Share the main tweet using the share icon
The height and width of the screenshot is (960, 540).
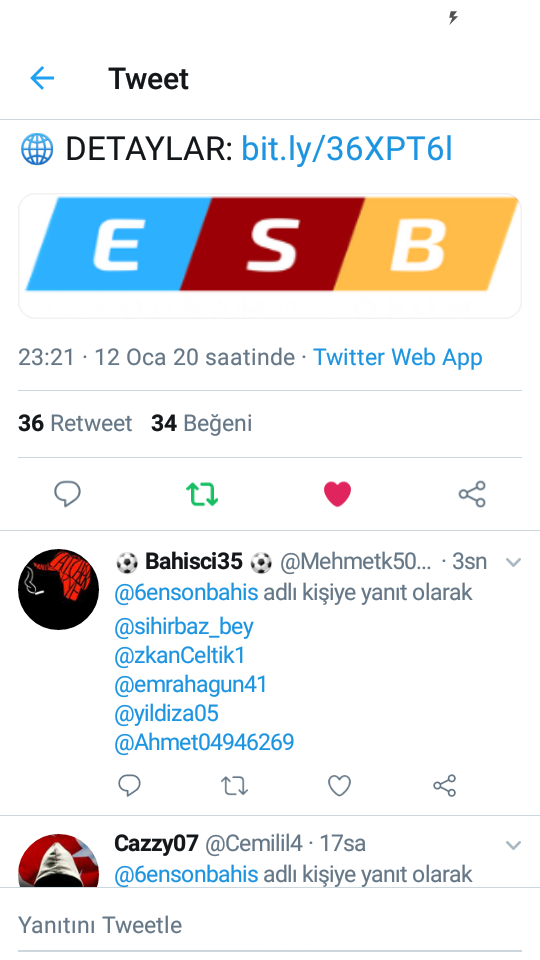click(472, 493)
